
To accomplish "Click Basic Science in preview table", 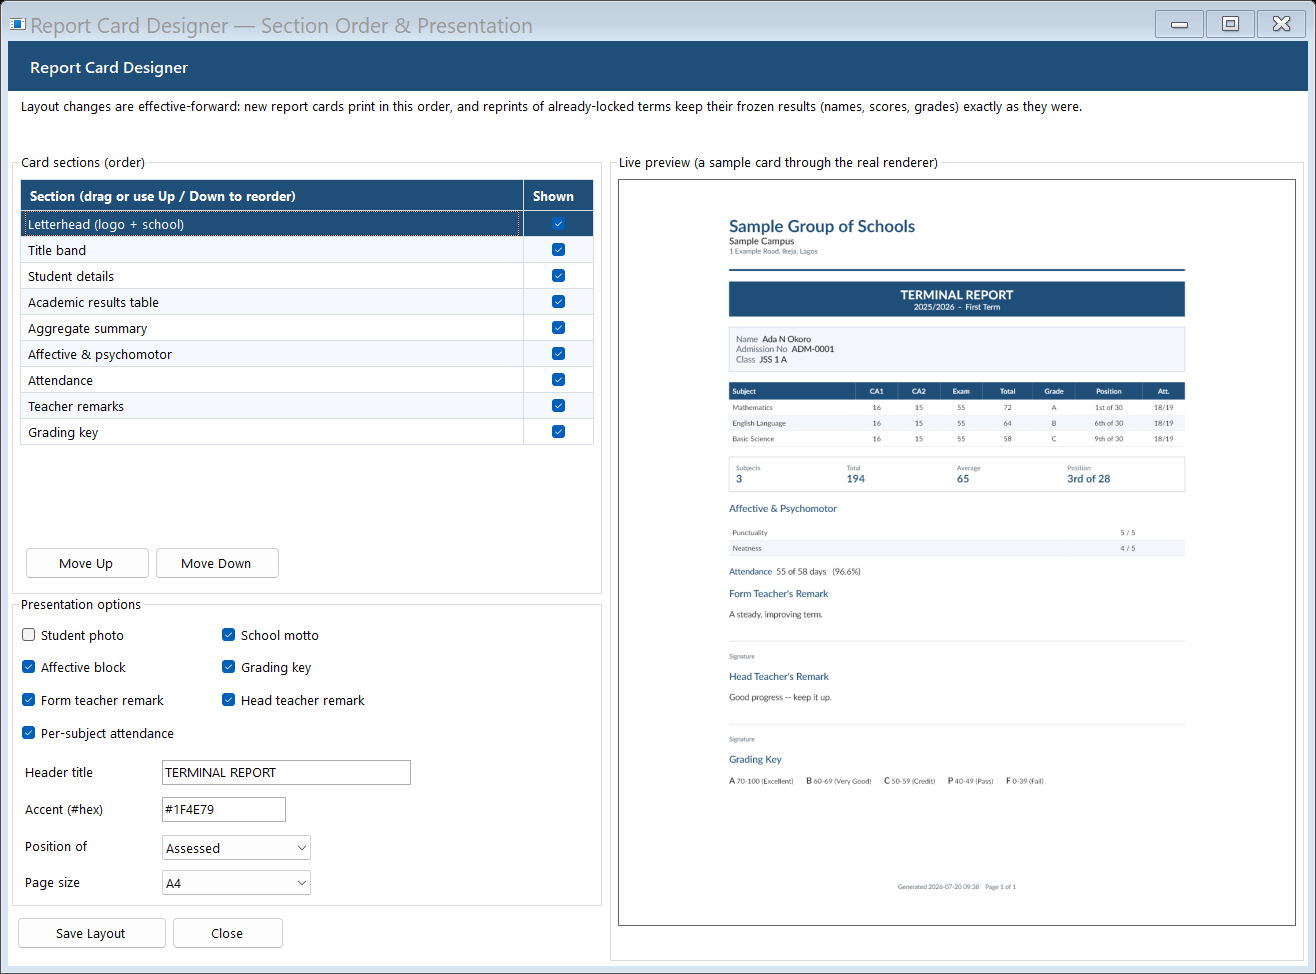I will (x=957, y=439).
